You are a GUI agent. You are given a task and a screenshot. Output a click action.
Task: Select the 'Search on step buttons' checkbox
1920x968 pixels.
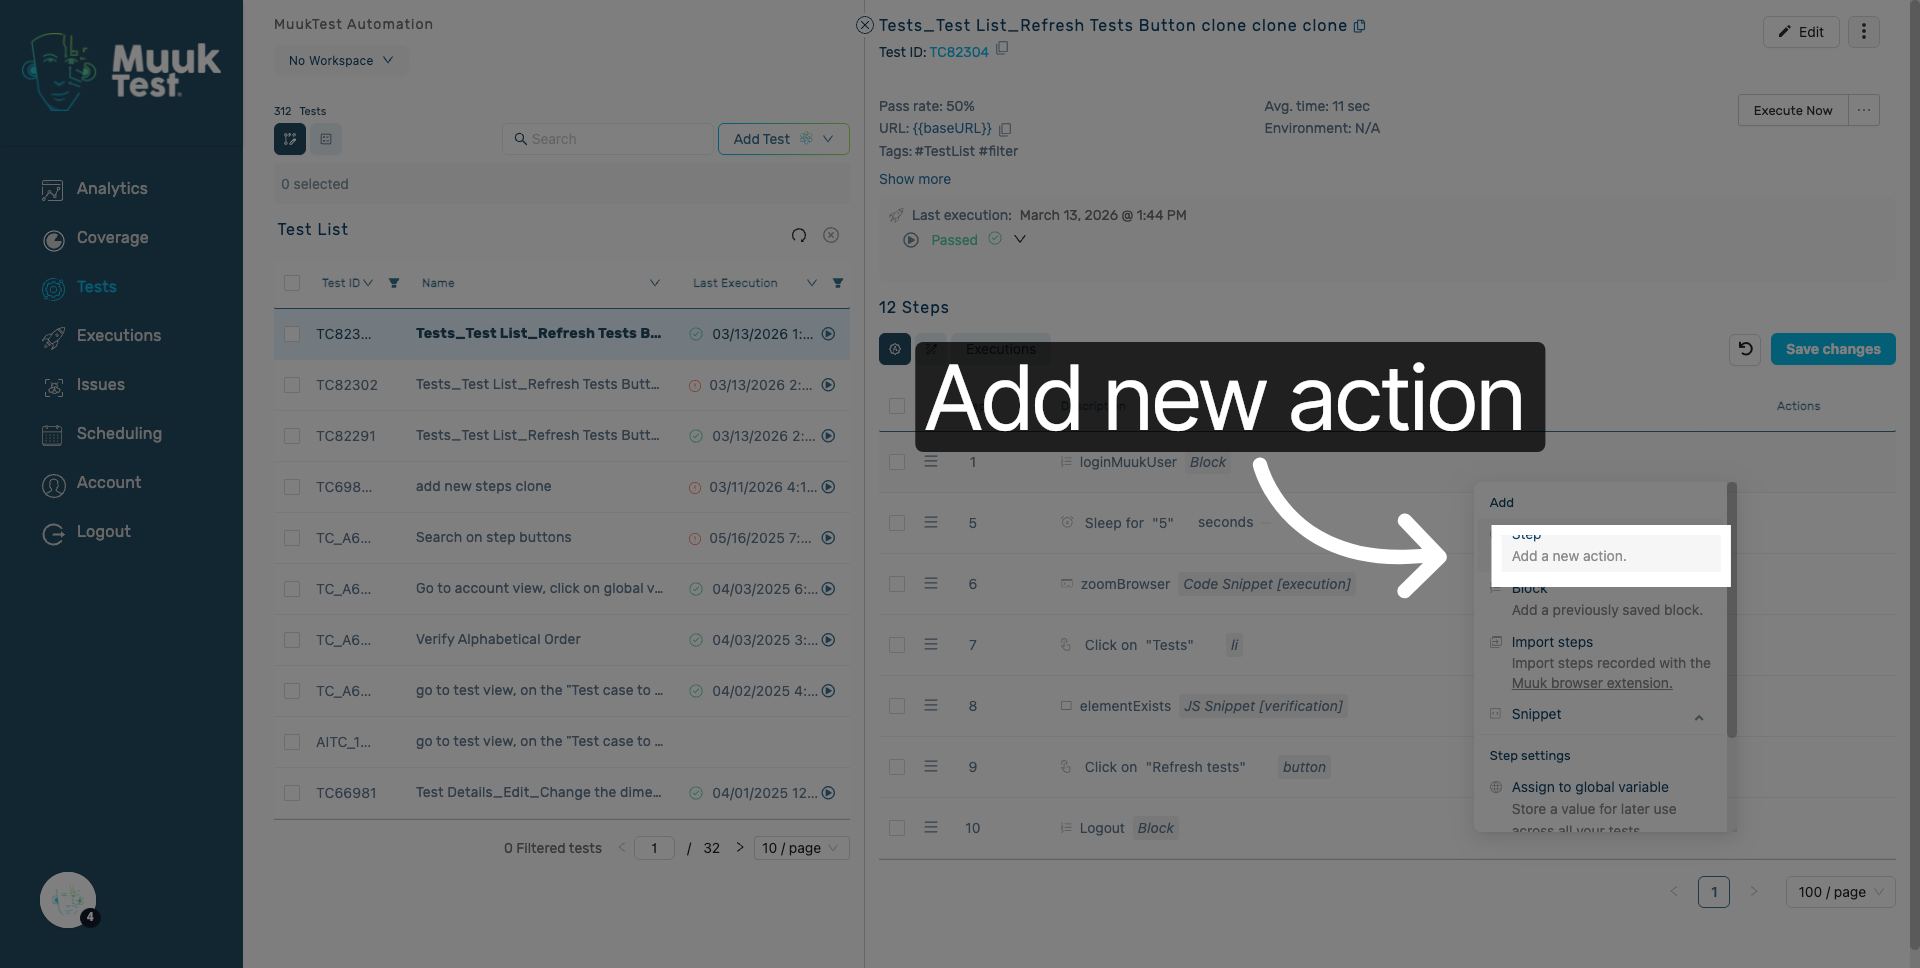[x=292, y=538]
